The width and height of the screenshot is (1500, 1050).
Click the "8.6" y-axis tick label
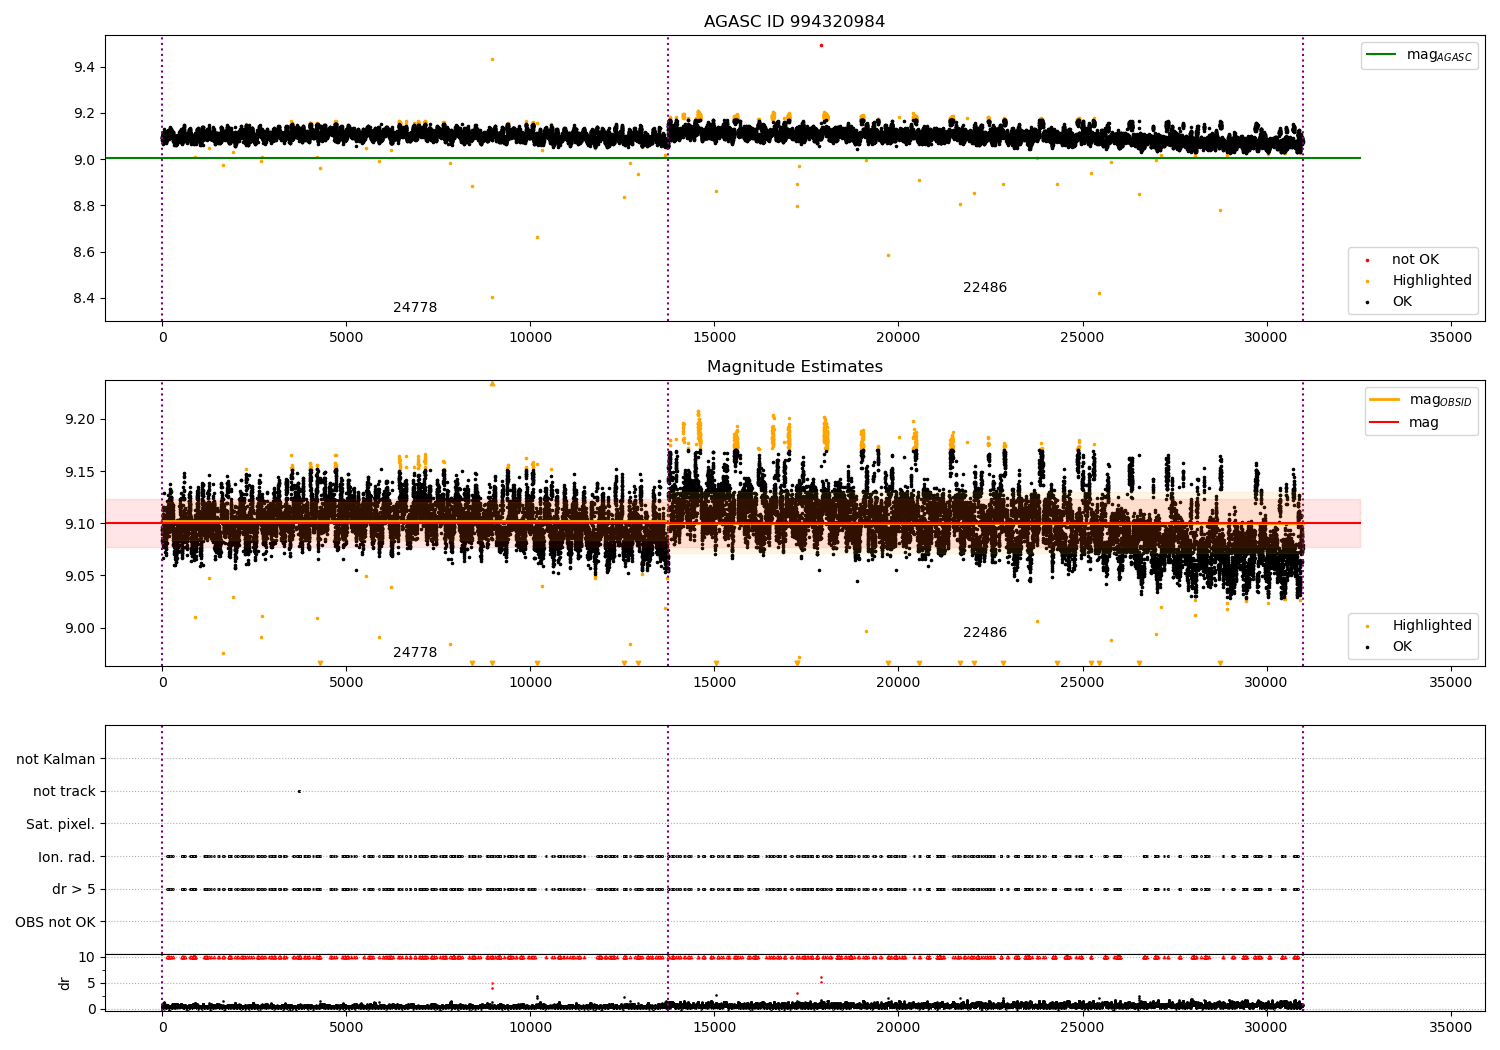point(84,253)
